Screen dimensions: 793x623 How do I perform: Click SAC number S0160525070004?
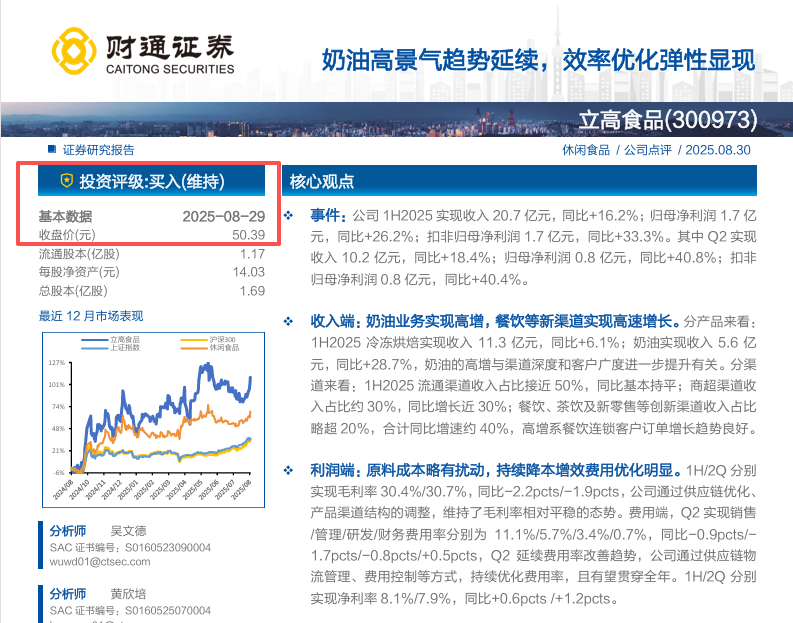[x=168, y=610]
